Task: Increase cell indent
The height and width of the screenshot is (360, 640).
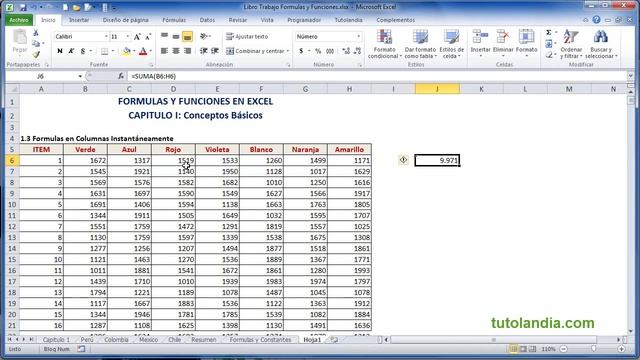Action: tap(215, 51)
